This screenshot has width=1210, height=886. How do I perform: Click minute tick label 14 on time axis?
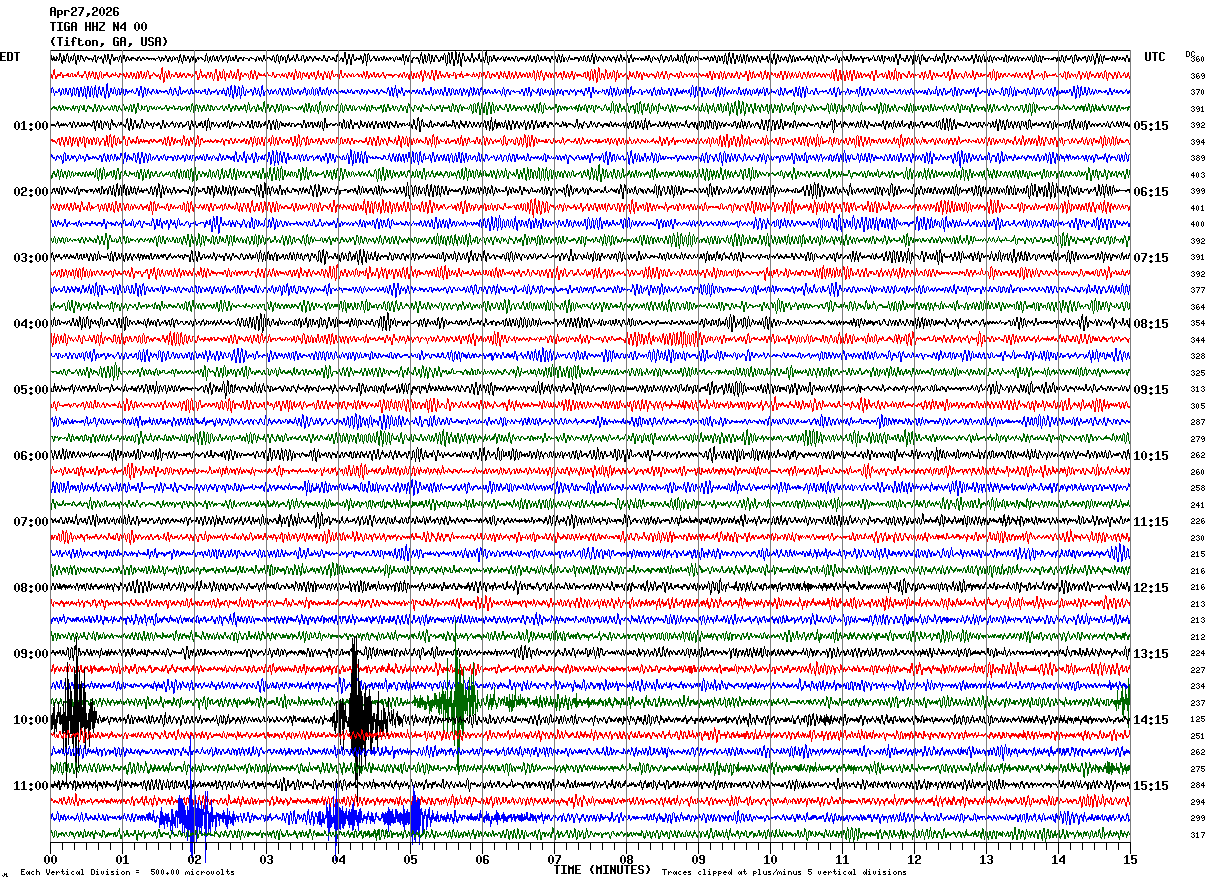coord(1058,860)
